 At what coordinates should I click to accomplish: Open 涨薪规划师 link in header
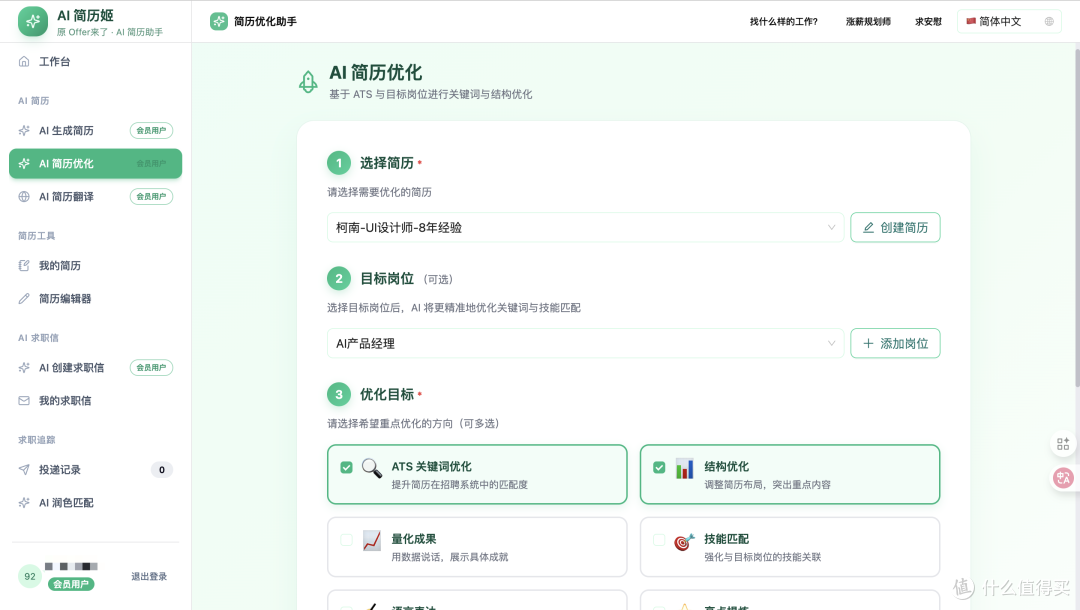[868, 21]
